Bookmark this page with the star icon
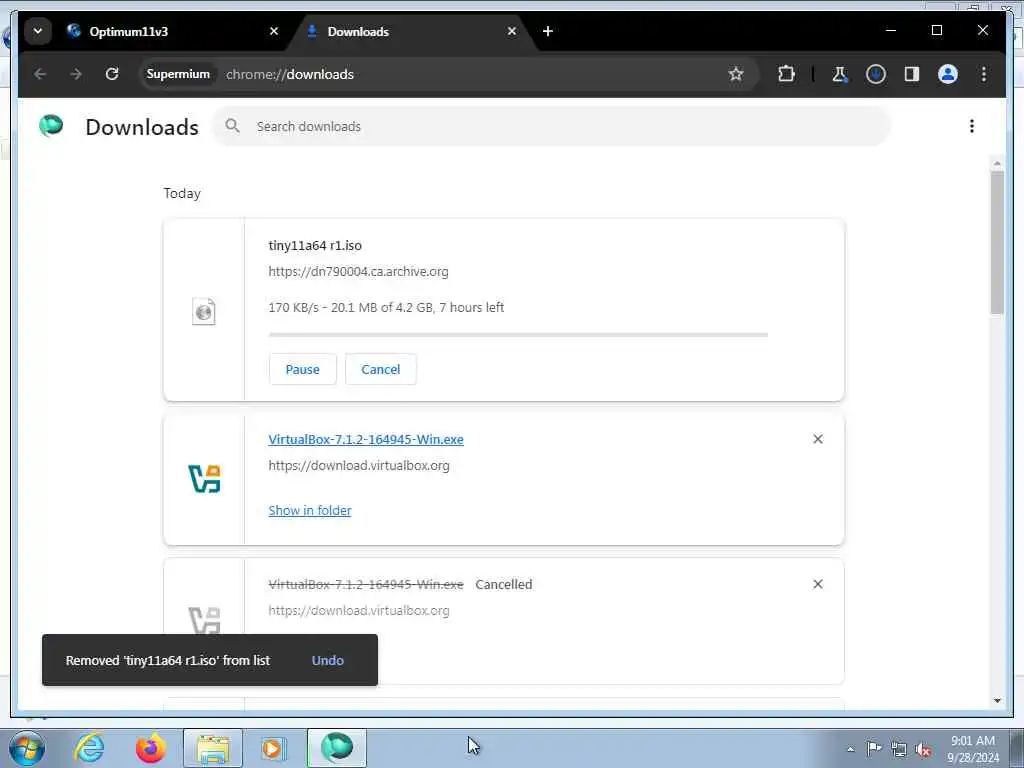Screen dimensions: 1024x768 point(736,74)
